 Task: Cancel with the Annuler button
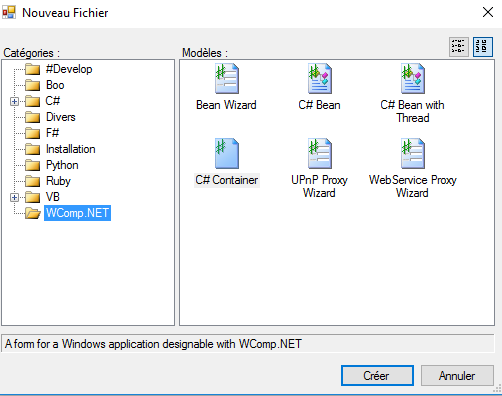point(457,376)
